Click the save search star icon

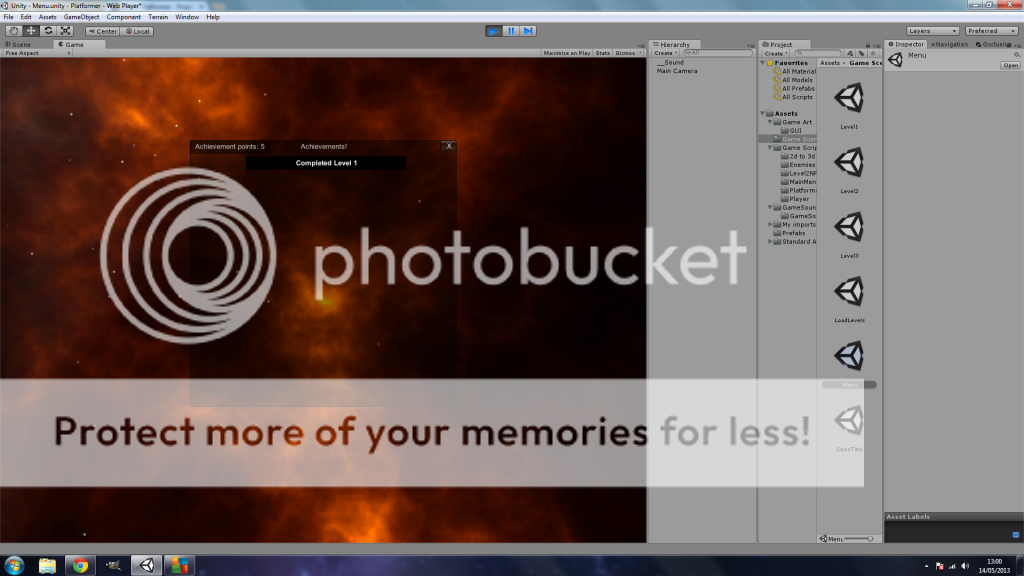click(873, 53)
